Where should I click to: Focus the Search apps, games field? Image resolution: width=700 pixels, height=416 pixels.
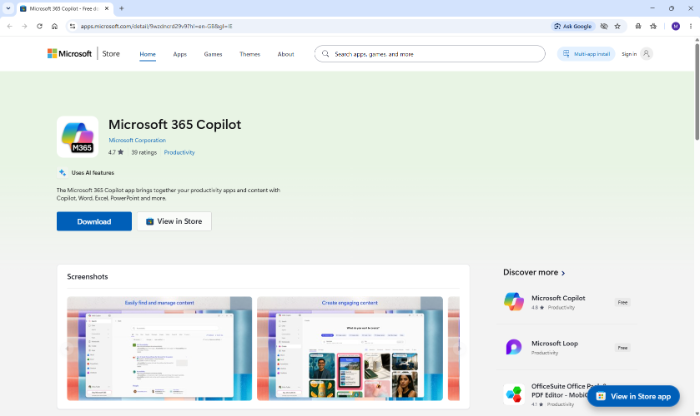(x=429, y=54)
